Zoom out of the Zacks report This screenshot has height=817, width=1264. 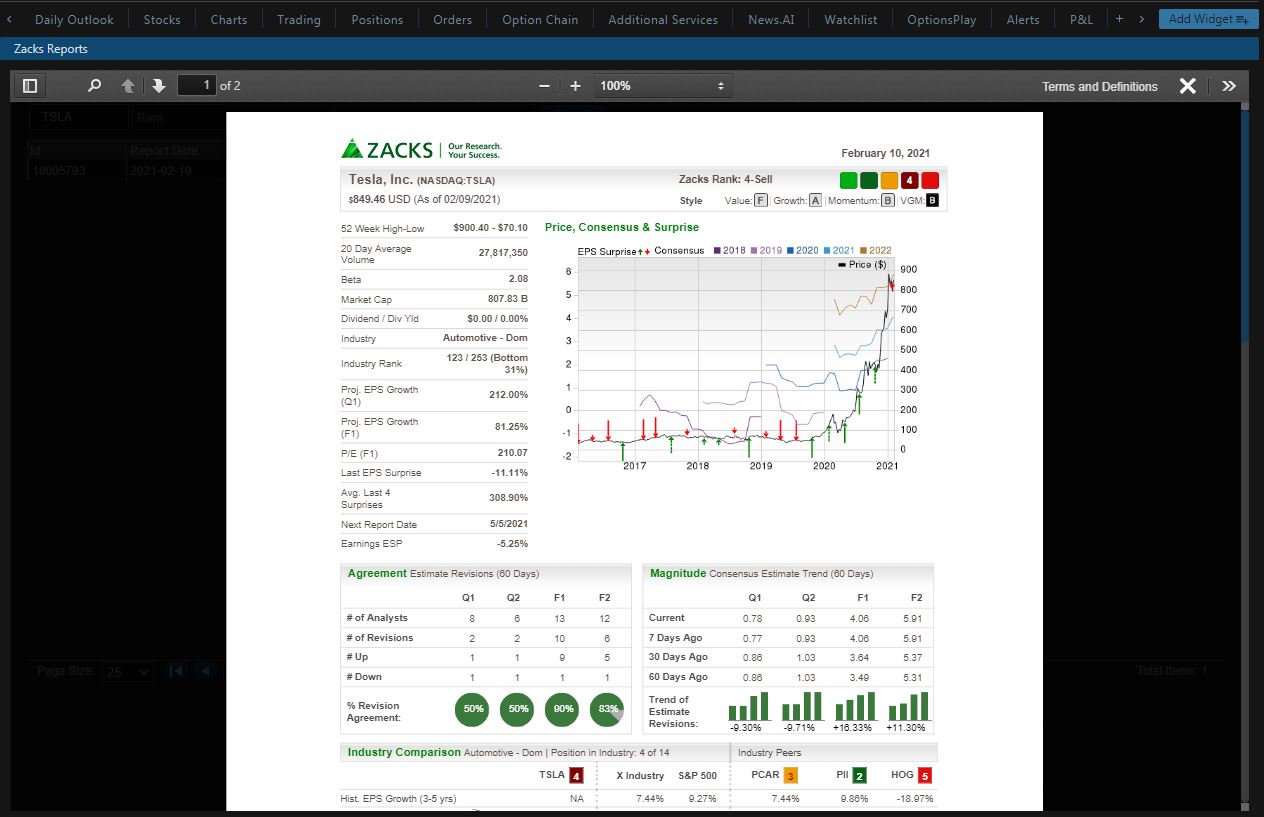coord(545,85)
